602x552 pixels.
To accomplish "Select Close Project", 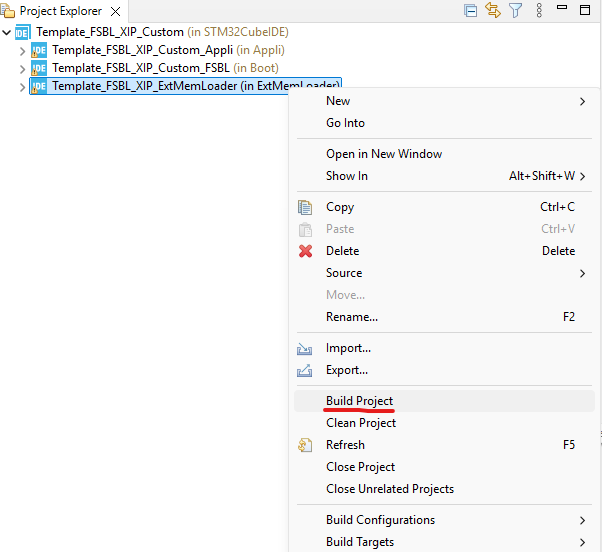I will coord(445,467).
